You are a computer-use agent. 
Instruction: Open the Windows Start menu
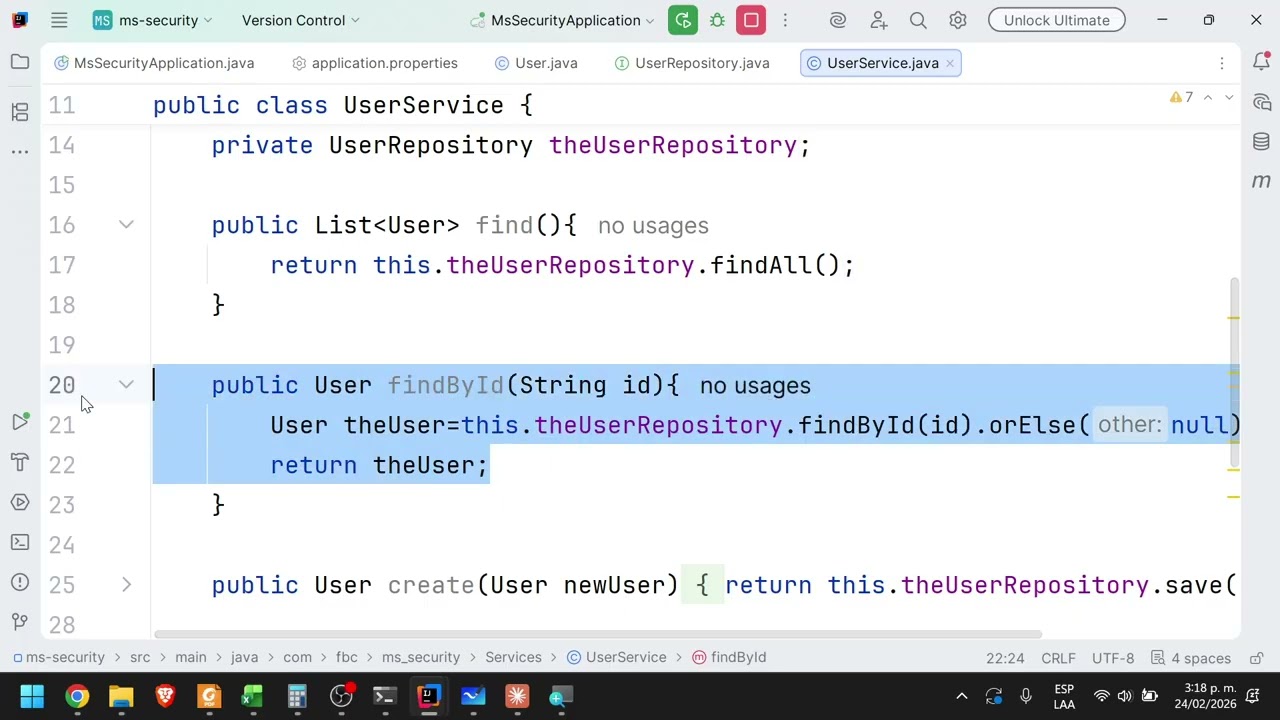pos(32,696)
